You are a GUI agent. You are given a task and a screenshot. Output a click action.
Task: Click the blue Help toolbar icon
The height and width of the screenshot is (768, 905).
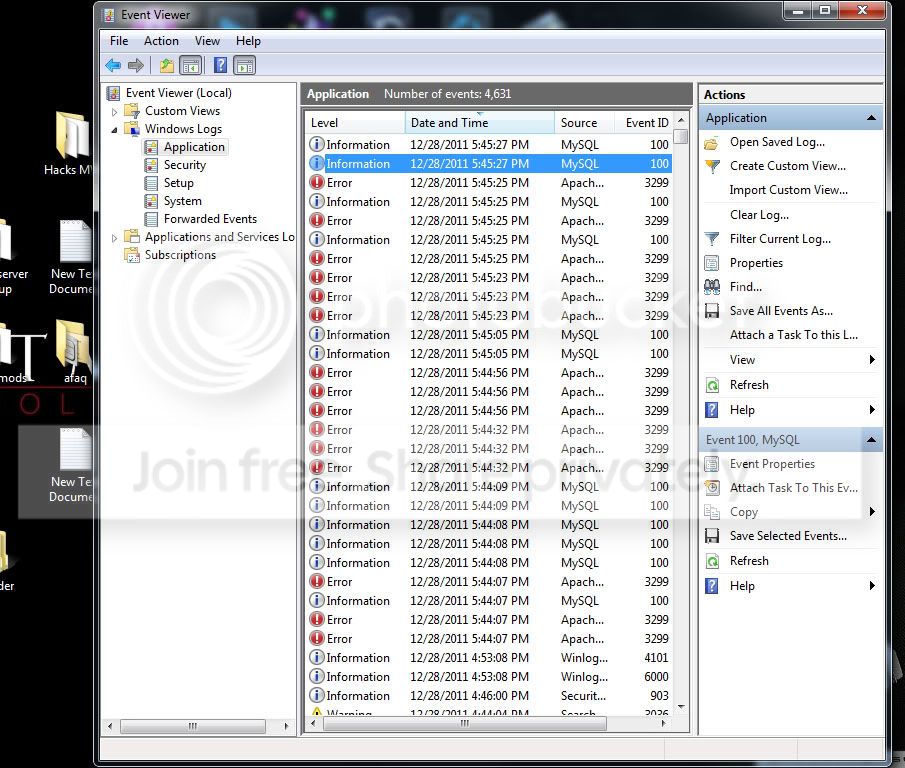click(220, 65)
